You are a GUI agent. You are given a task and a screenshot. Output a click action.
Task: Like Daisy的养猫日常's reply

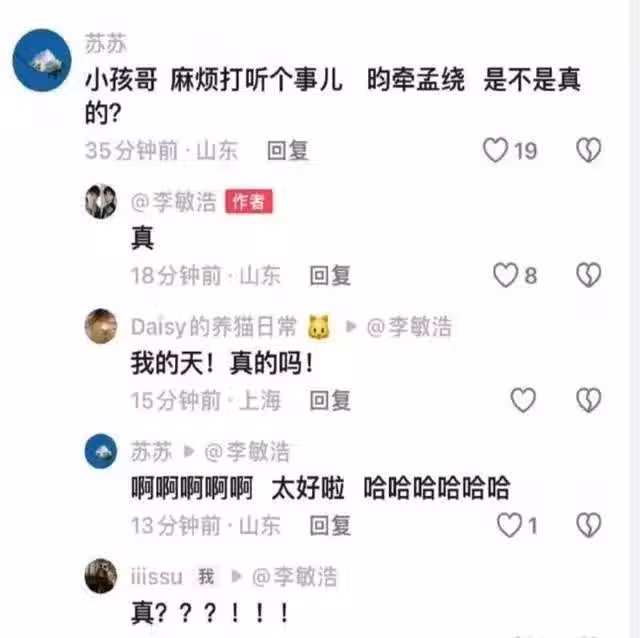pyautogui.click(x=523, y=400)
